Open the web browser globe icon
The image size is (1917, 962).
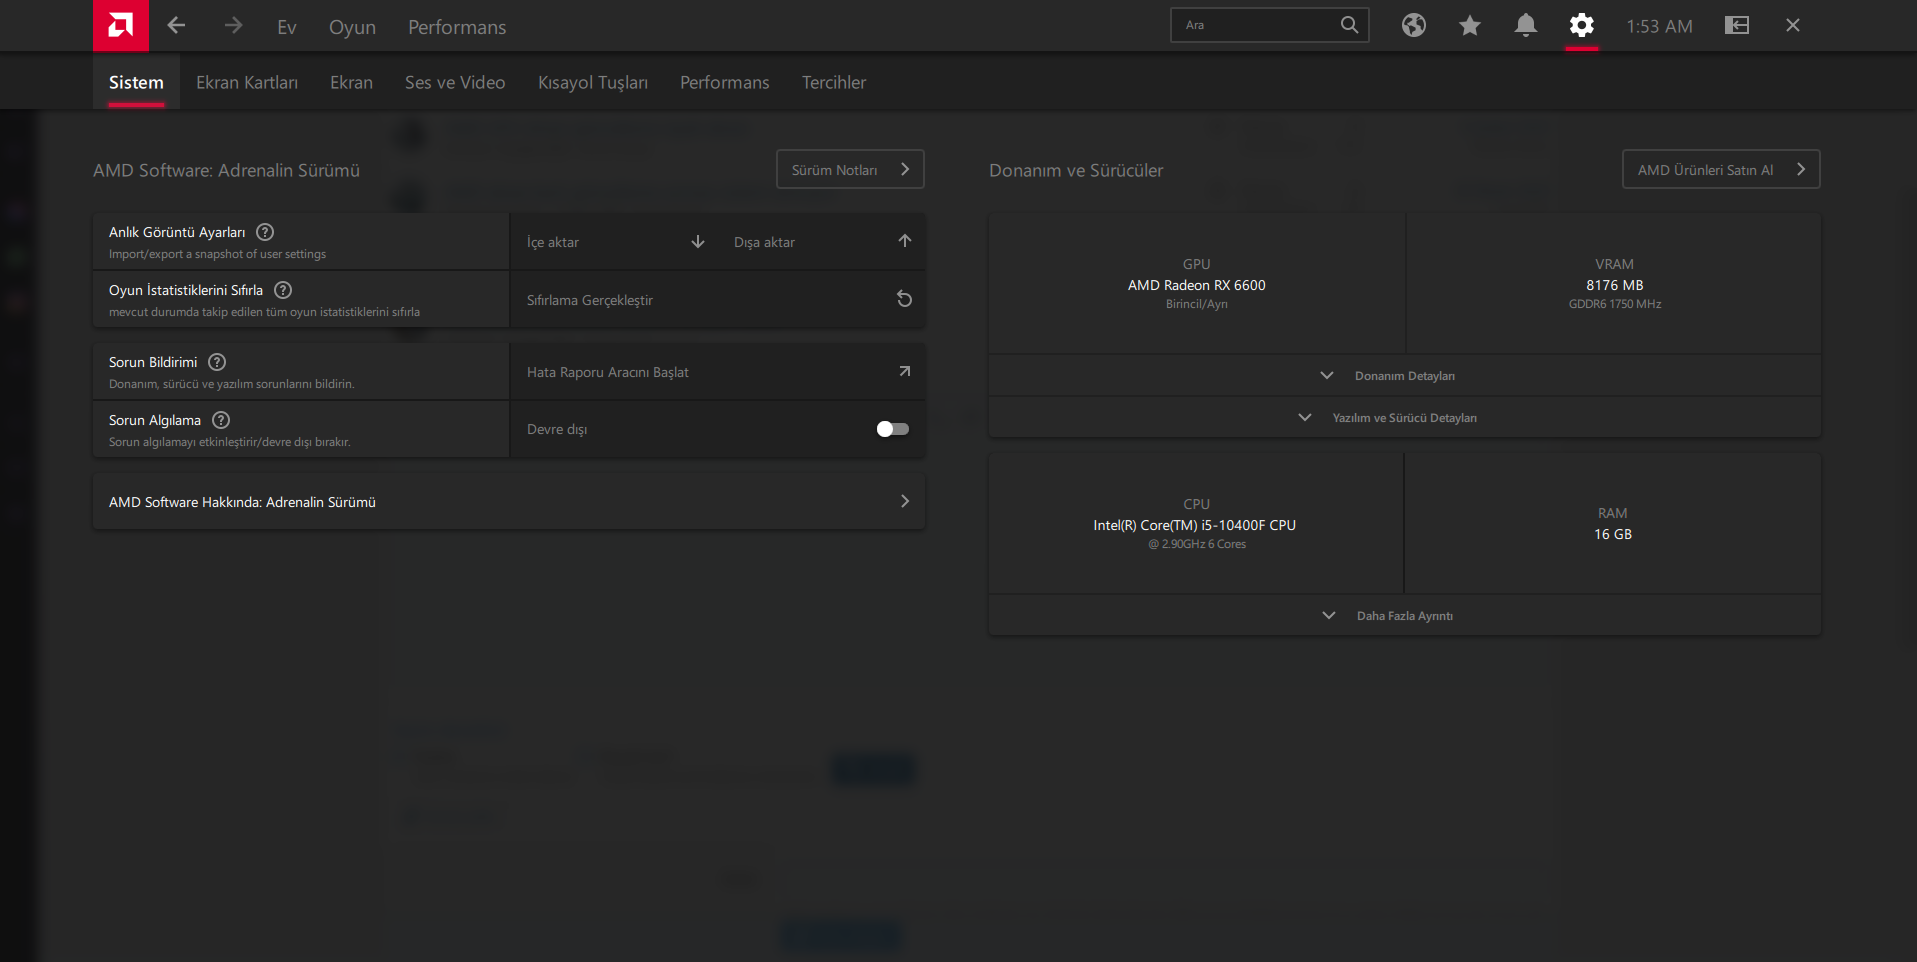(1413, 25)
